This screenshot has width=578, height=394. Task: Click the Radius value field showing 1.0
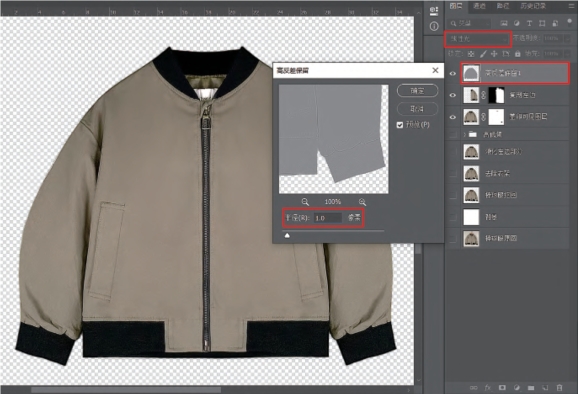coord(328,218)
